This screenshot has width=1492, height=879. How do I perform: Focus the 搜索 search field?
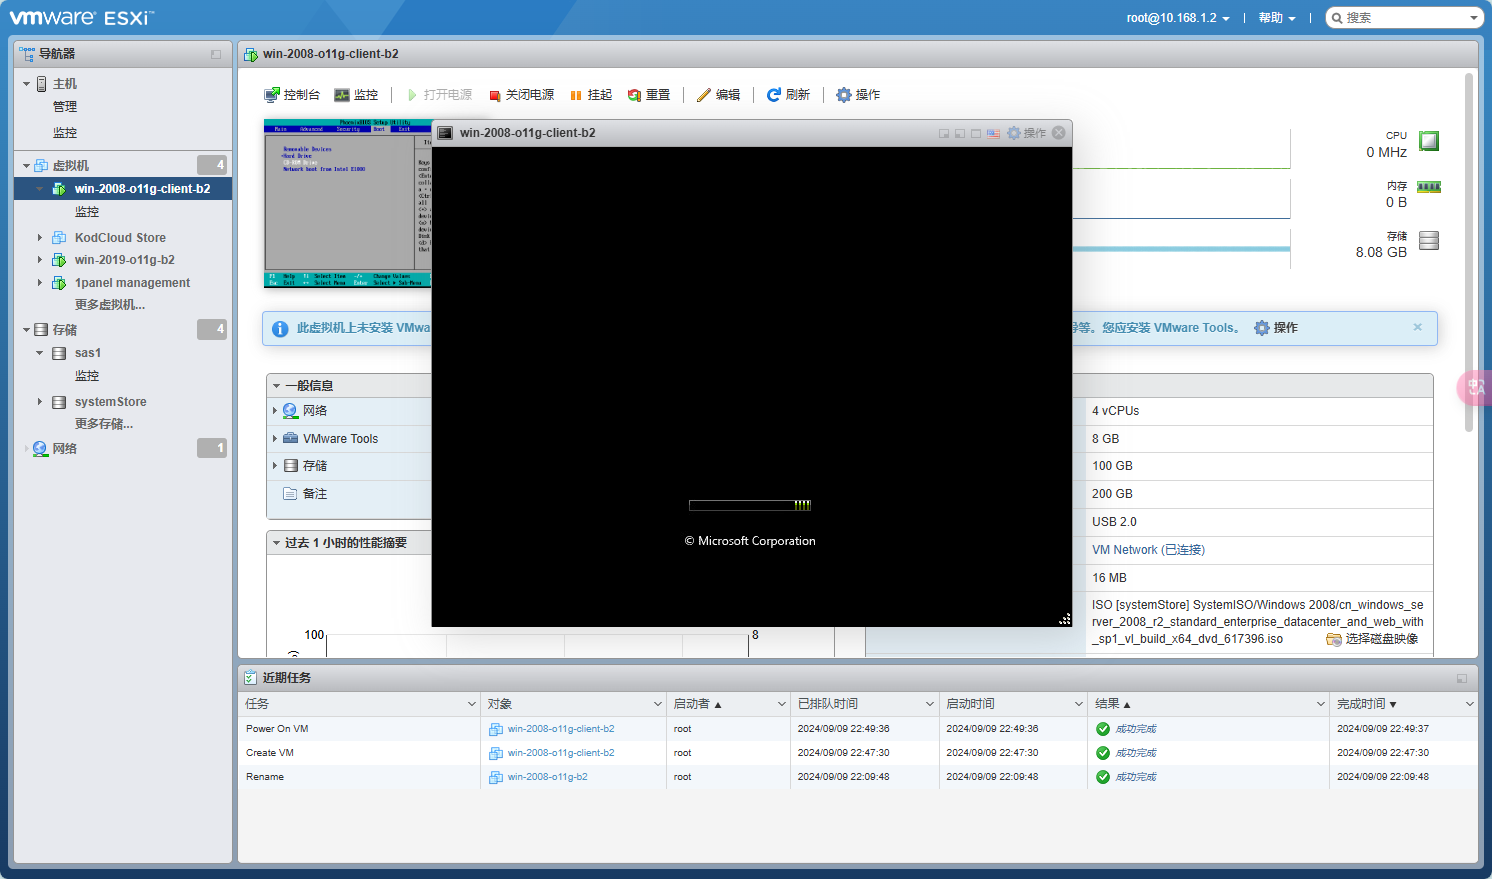pos(1405,18)
